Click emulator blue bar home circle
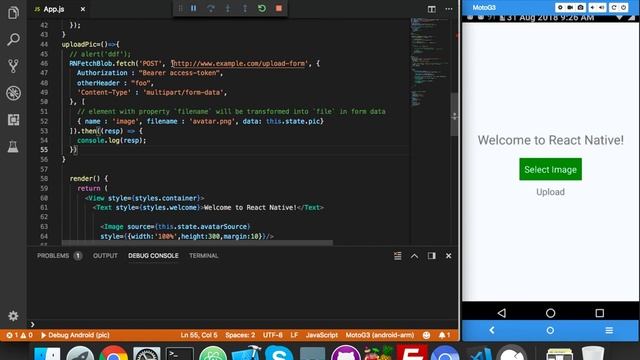This screenshot has width=640, height=360. [x=550, y=330]
